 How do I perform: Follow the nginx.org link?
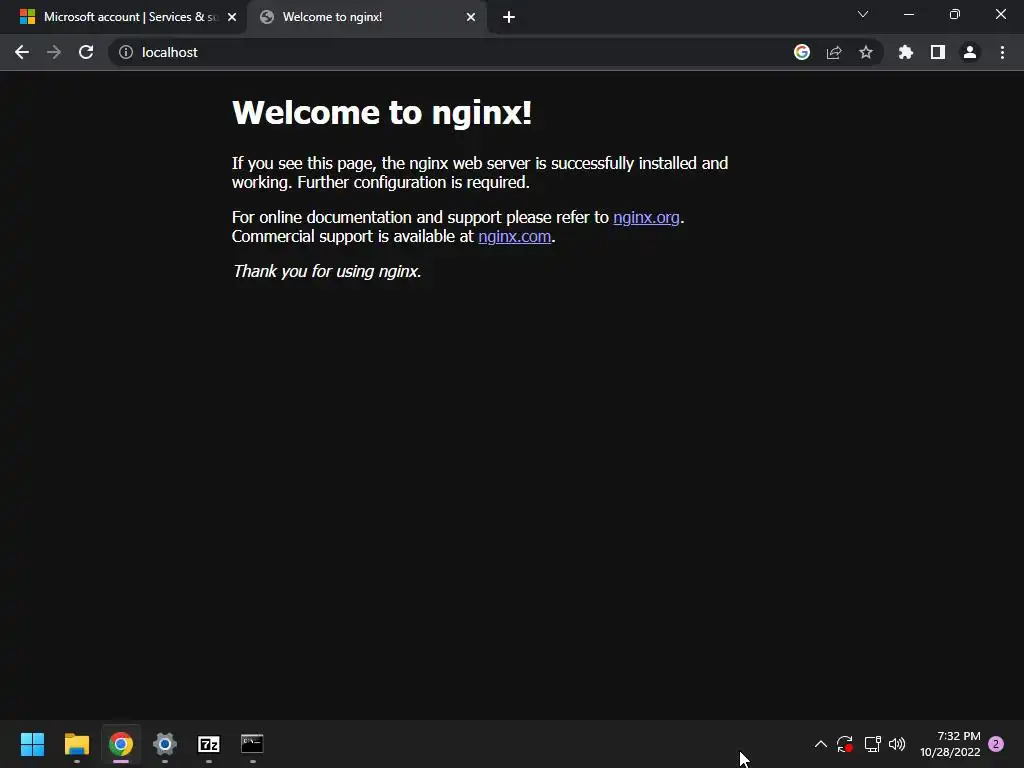(x=646, y=217)
